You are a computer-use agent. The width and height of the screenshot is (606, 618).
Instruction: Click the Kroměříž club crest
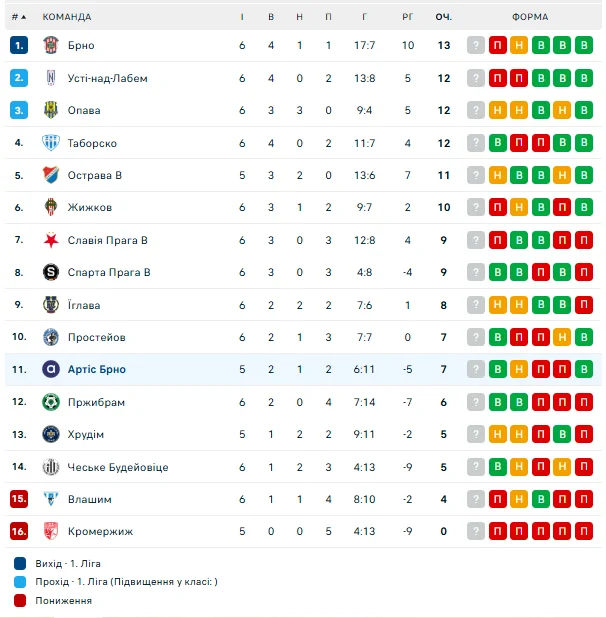(51, 532)
